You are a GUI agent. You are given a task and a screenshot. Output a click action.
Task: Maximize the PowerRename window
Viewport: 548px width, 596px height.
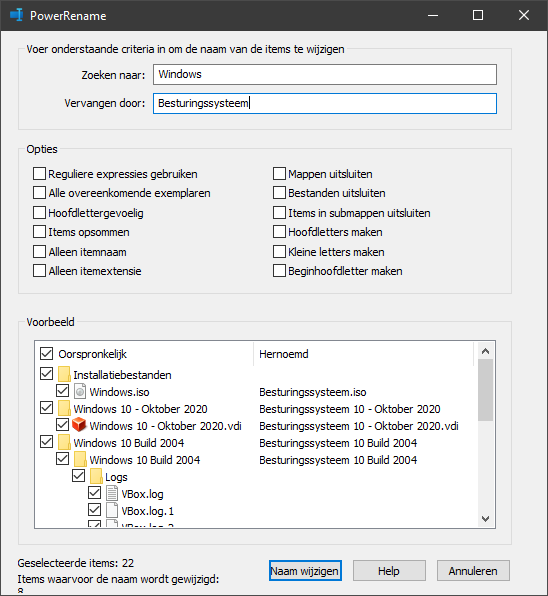click(478, 15)
